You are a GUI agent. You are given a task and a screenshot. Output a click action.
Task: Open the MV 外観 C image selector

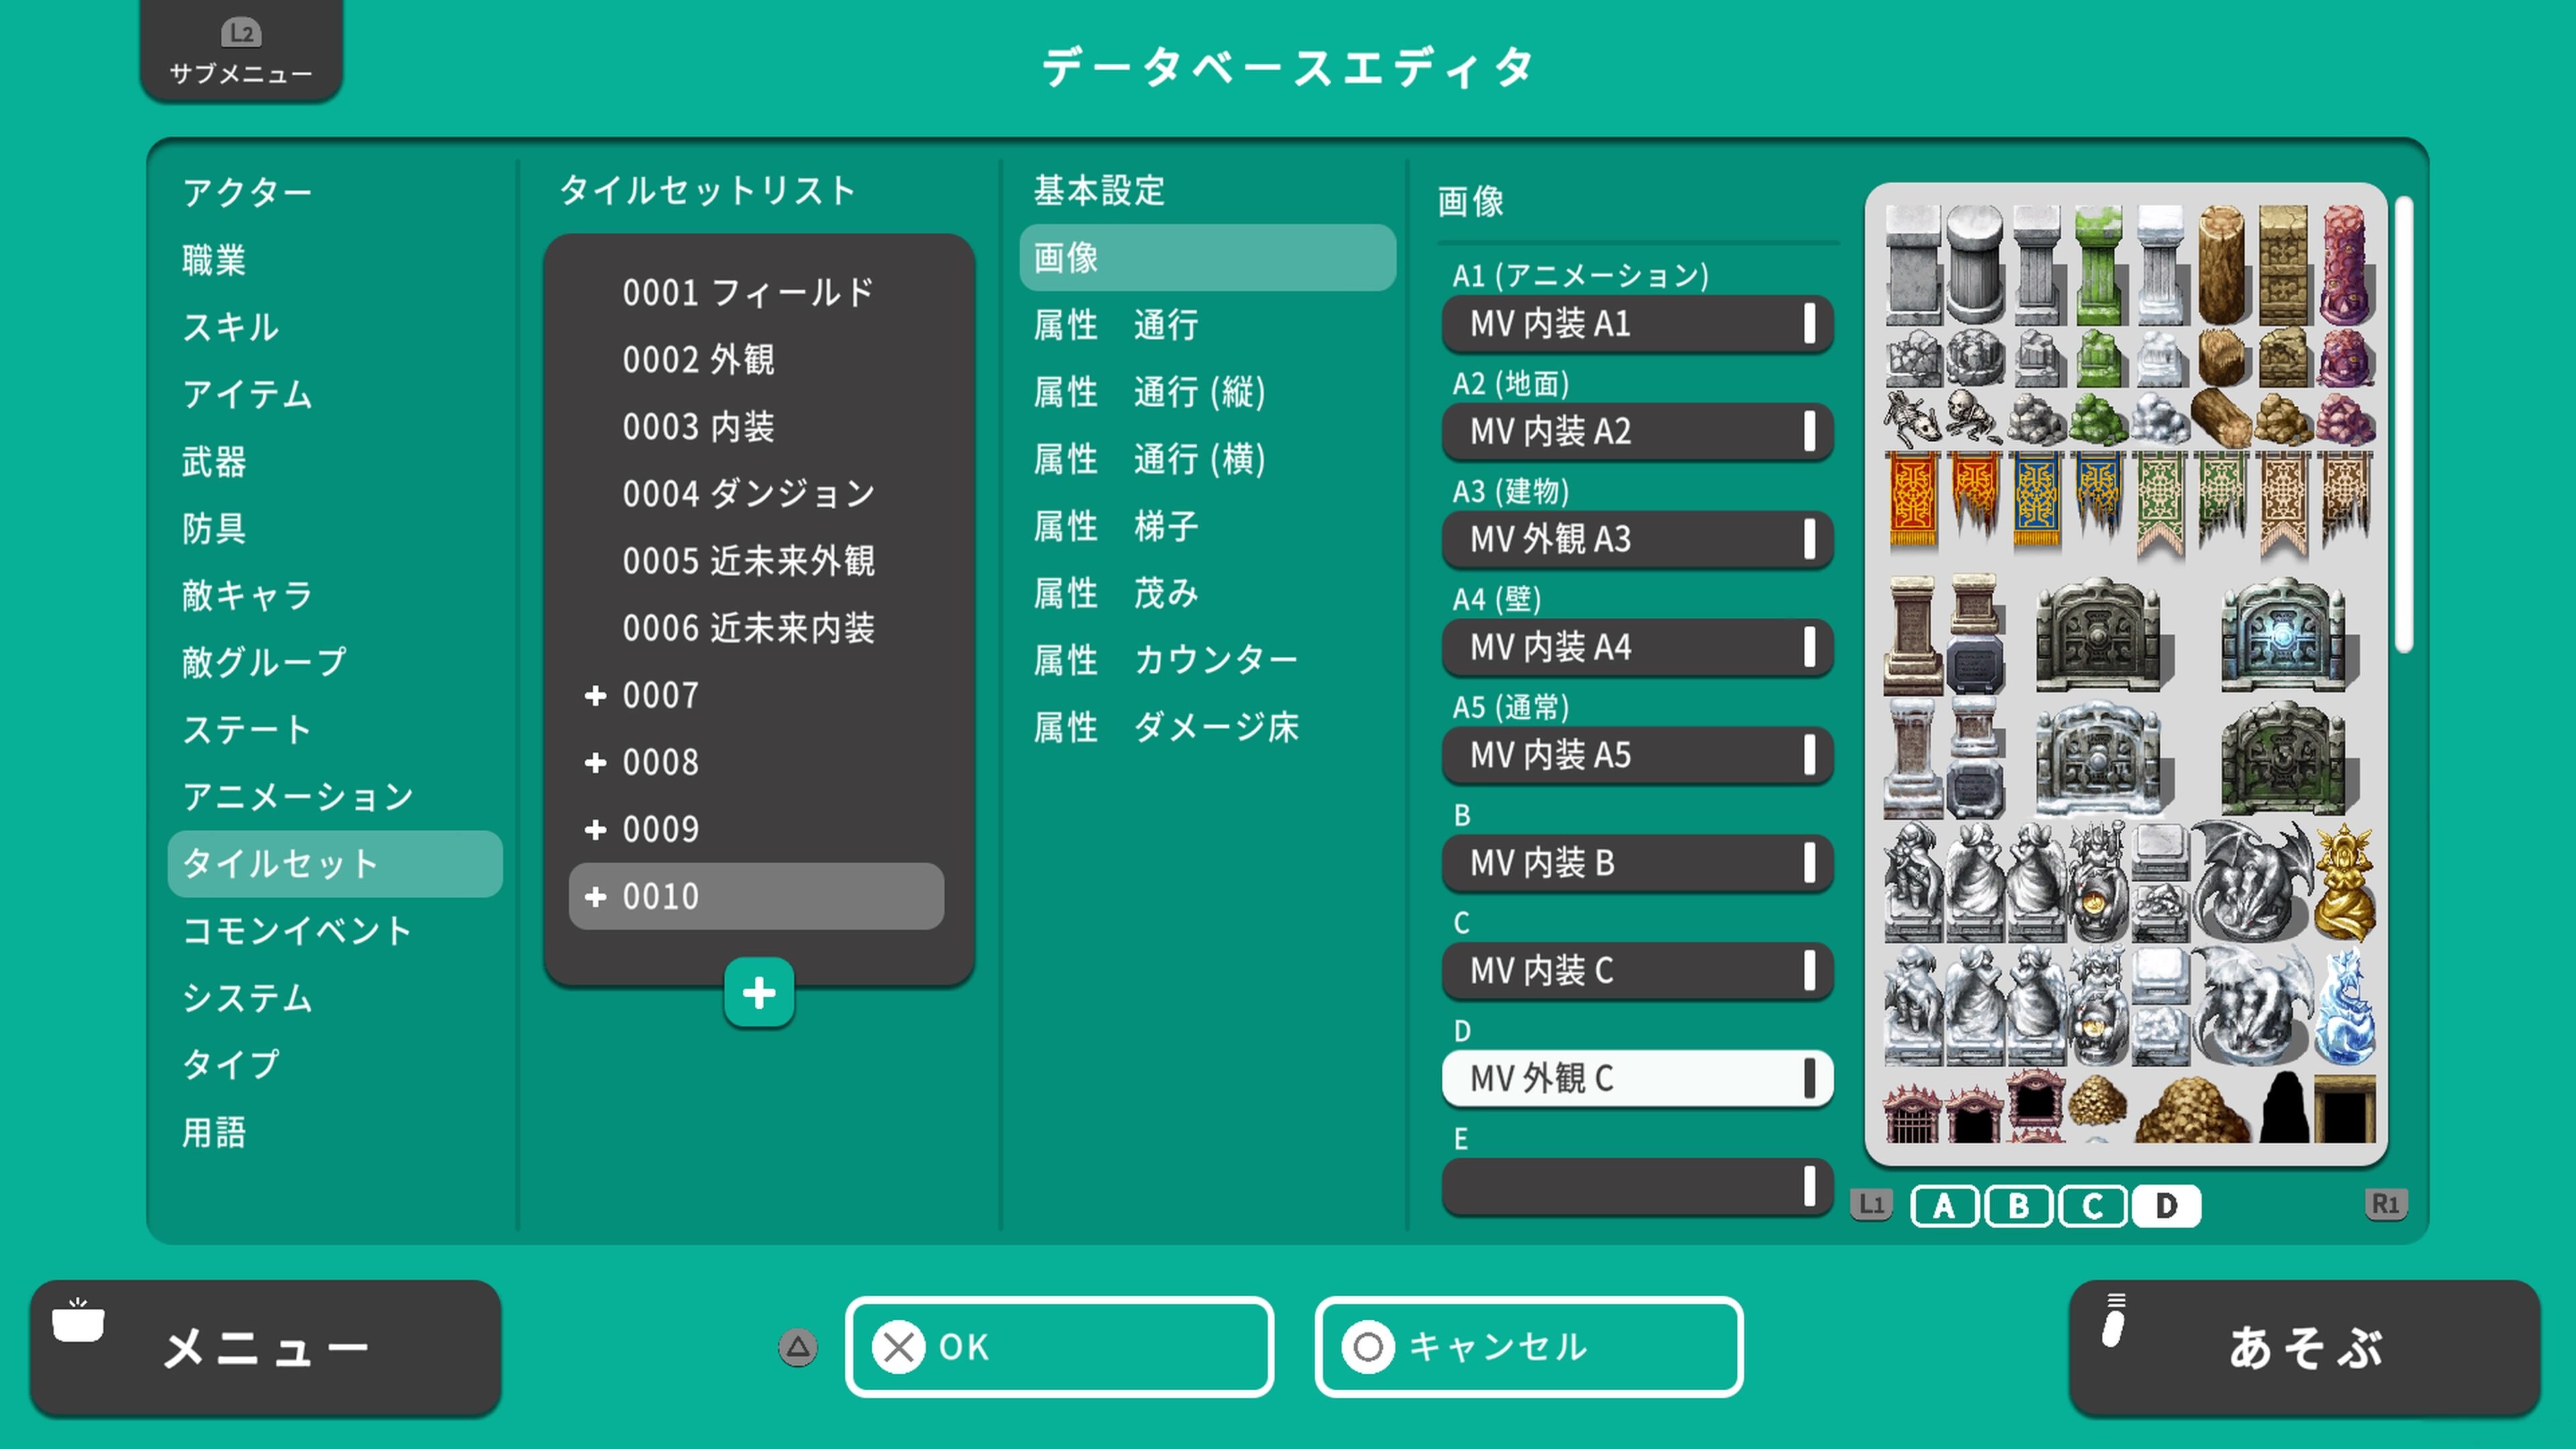(x=1637, y=1079)
